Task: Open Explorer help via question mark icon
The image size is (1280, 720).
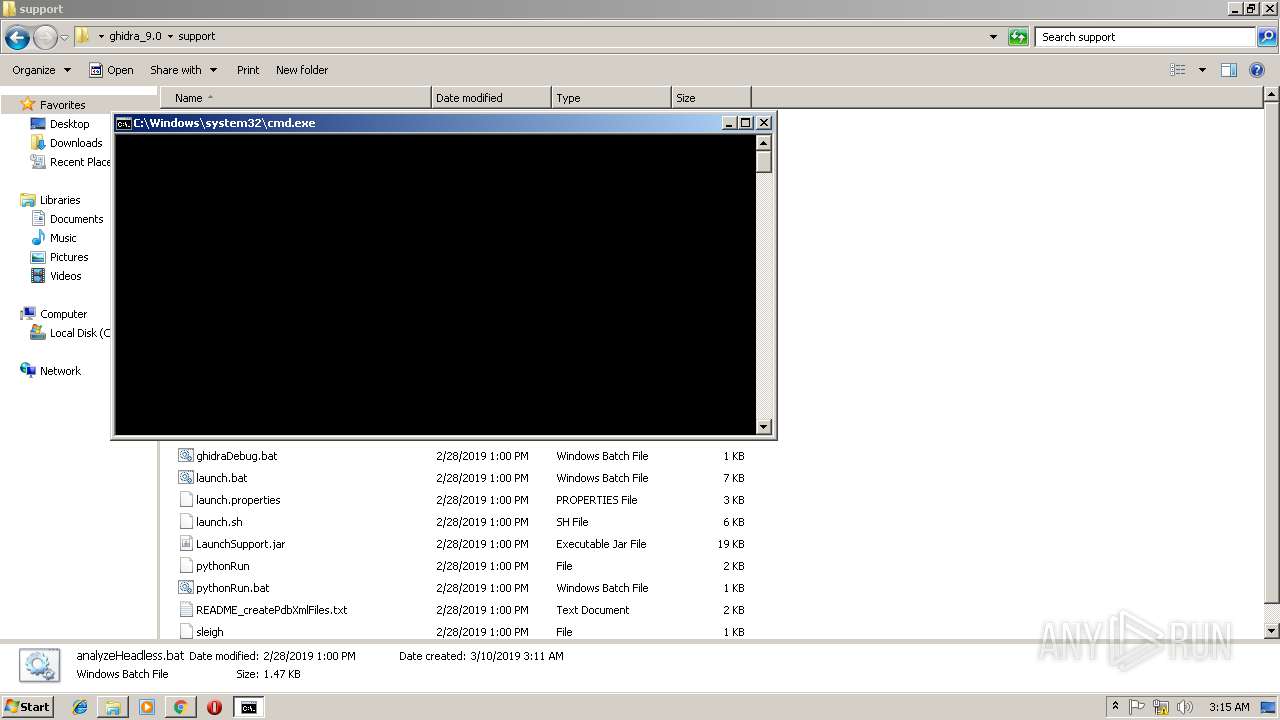Action: [x=1257, y=70]
